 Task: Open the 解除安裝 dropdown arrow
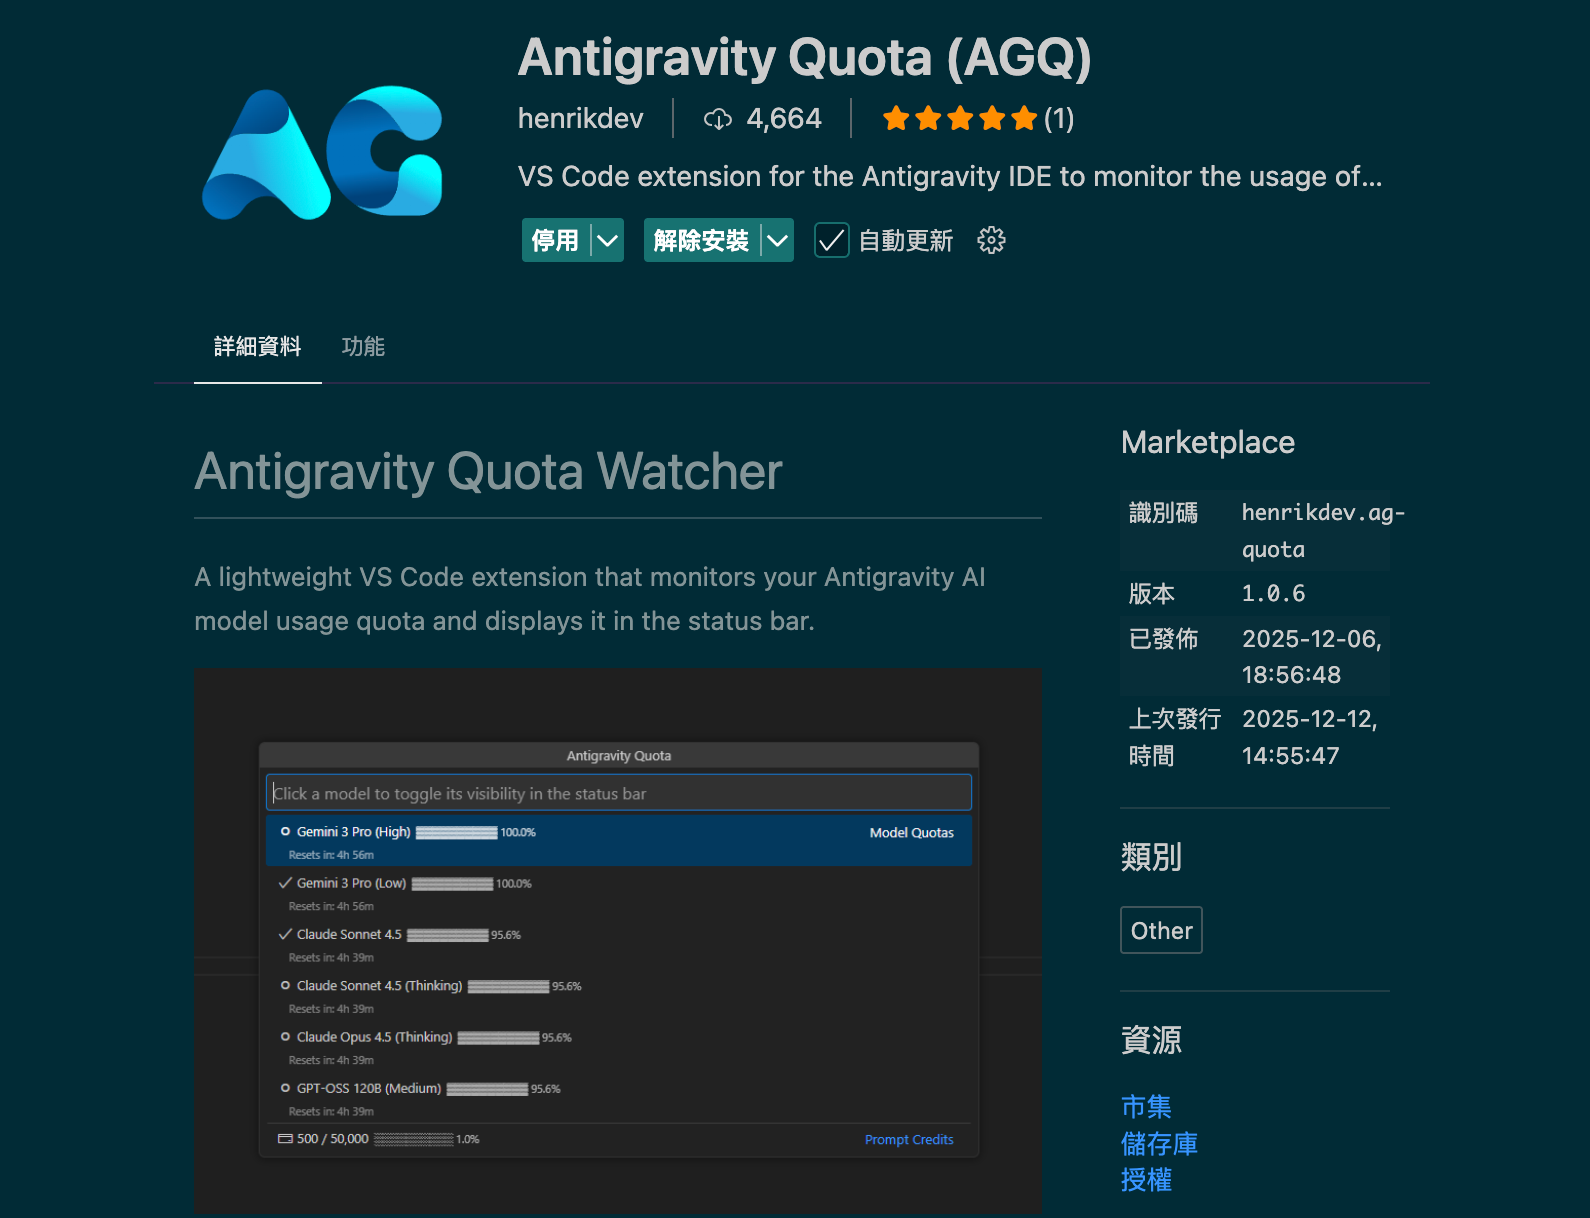(777, 240)
